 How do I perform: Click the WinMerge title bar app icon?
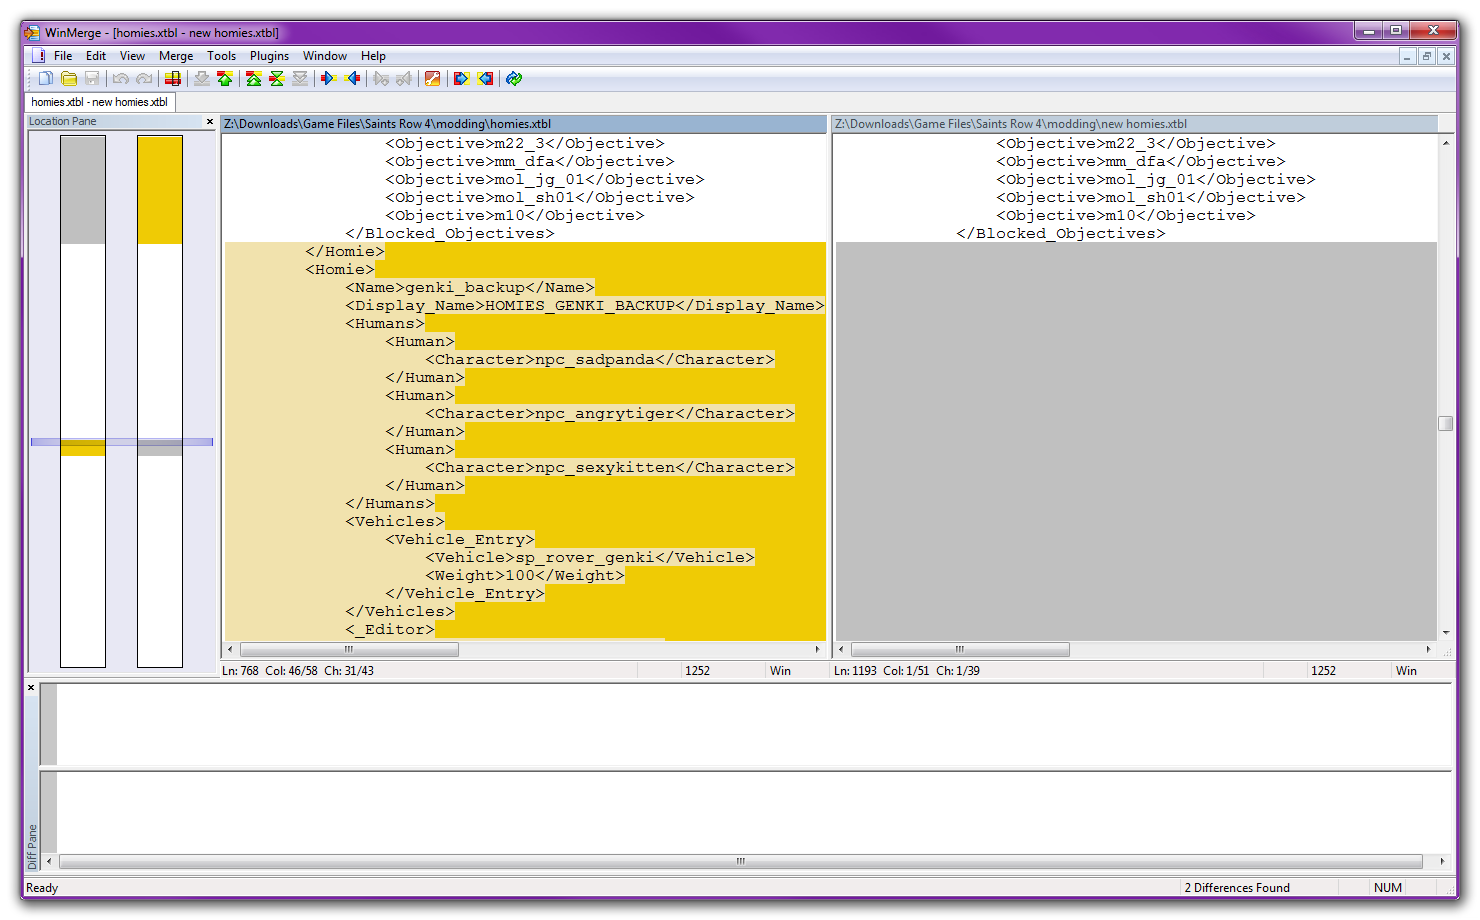click(32, 33)
